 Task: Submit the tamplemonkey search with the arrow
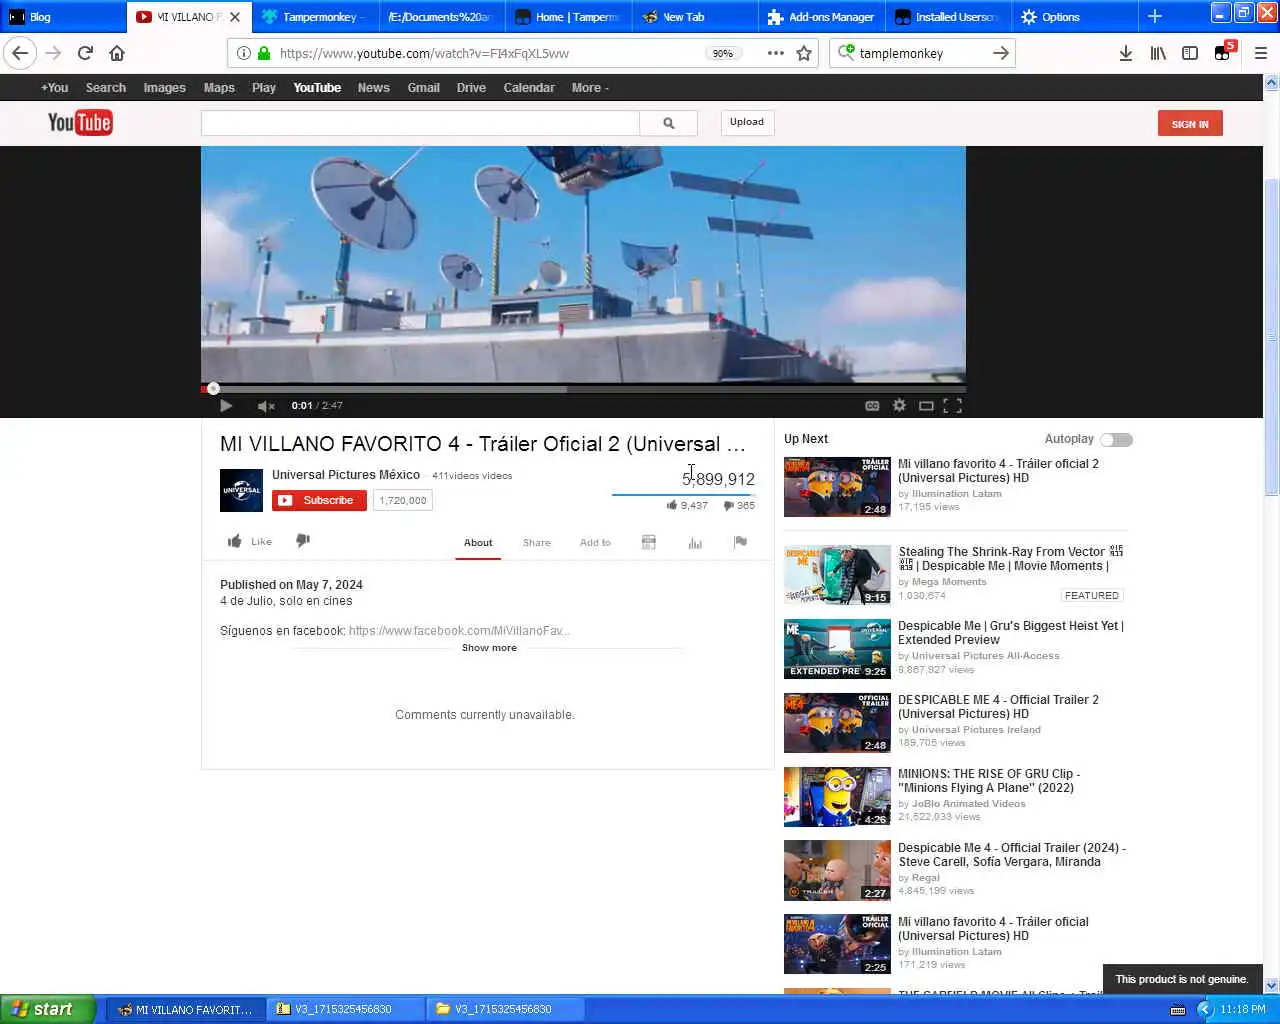(x=1001, y=53)
